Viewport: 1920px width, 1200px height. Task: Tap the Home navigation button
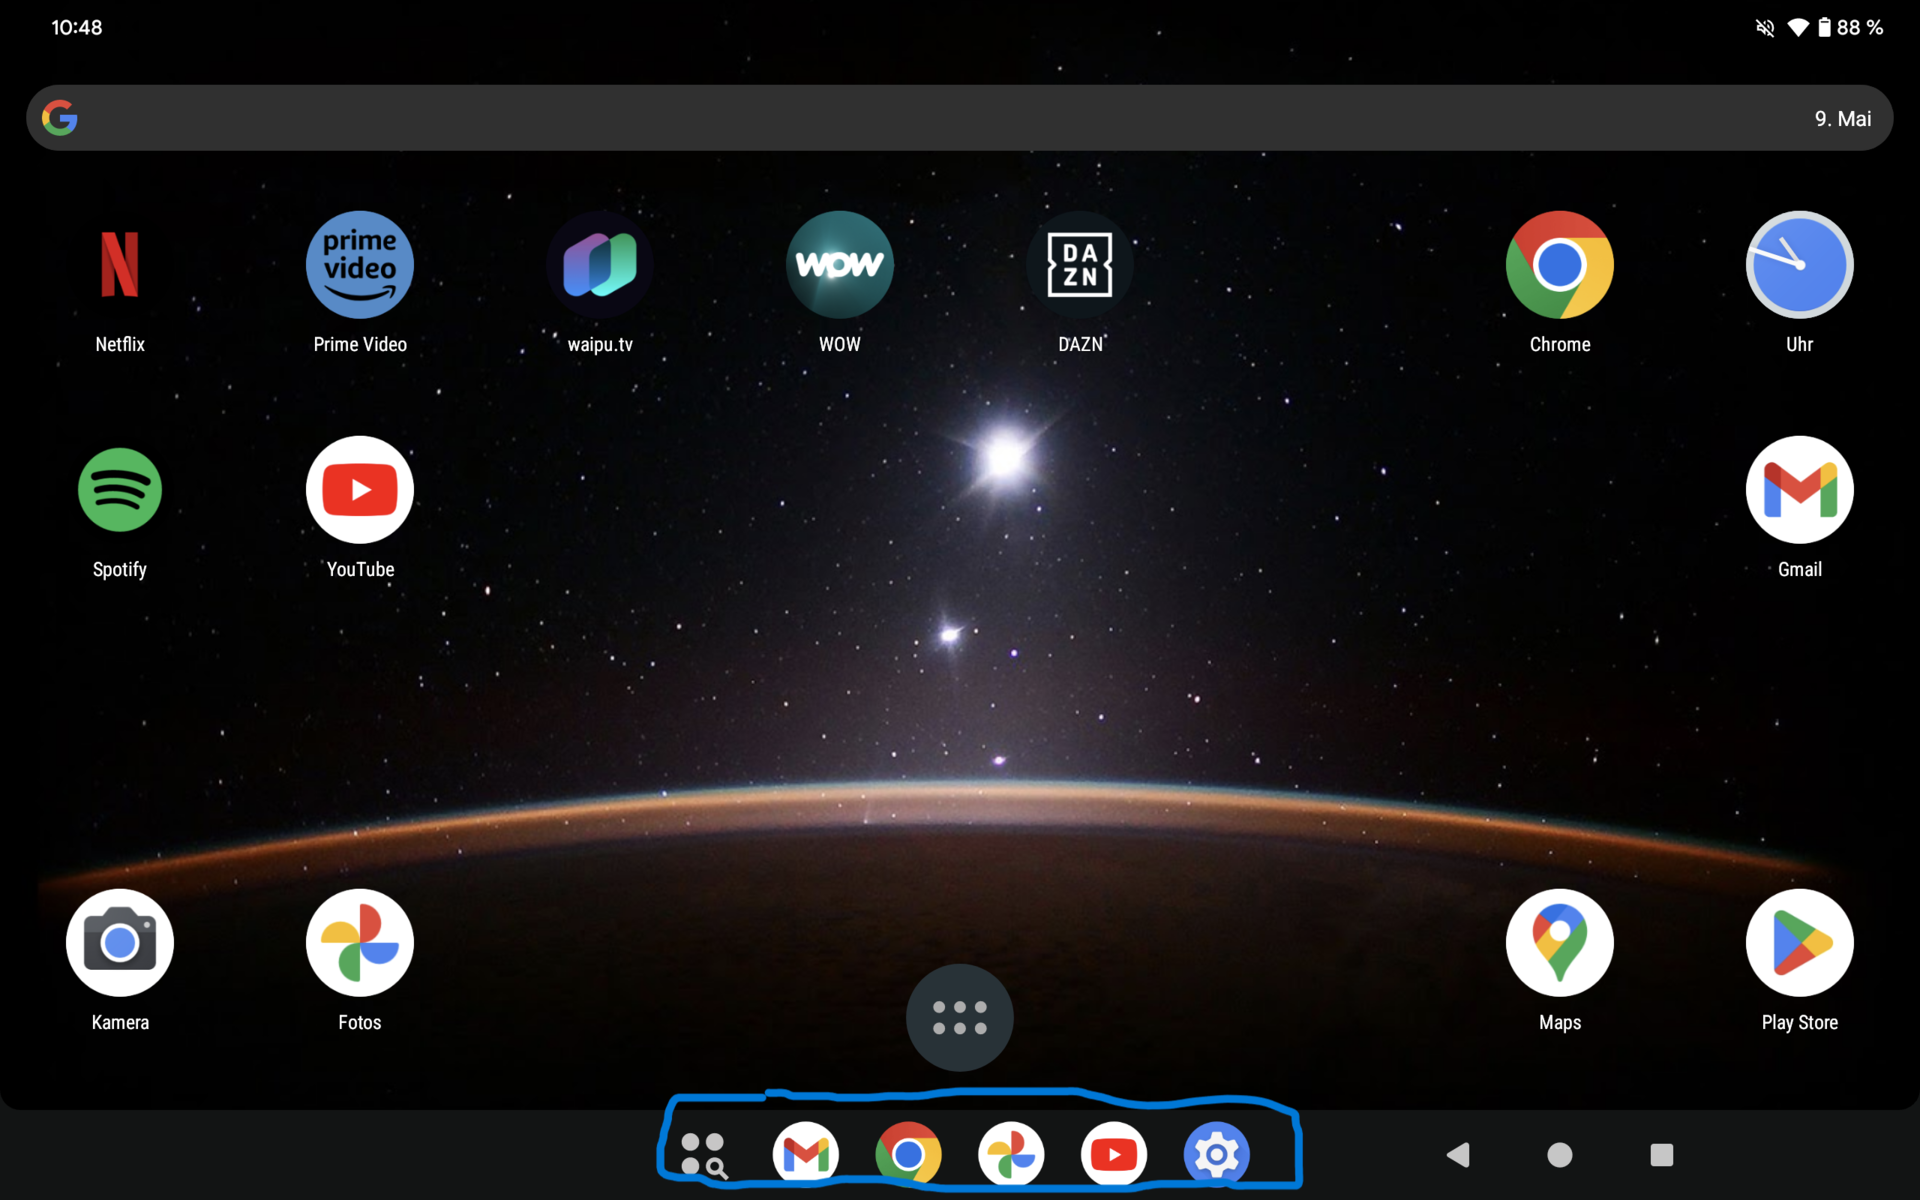pyautogui.click(x=1560, y=1155)
